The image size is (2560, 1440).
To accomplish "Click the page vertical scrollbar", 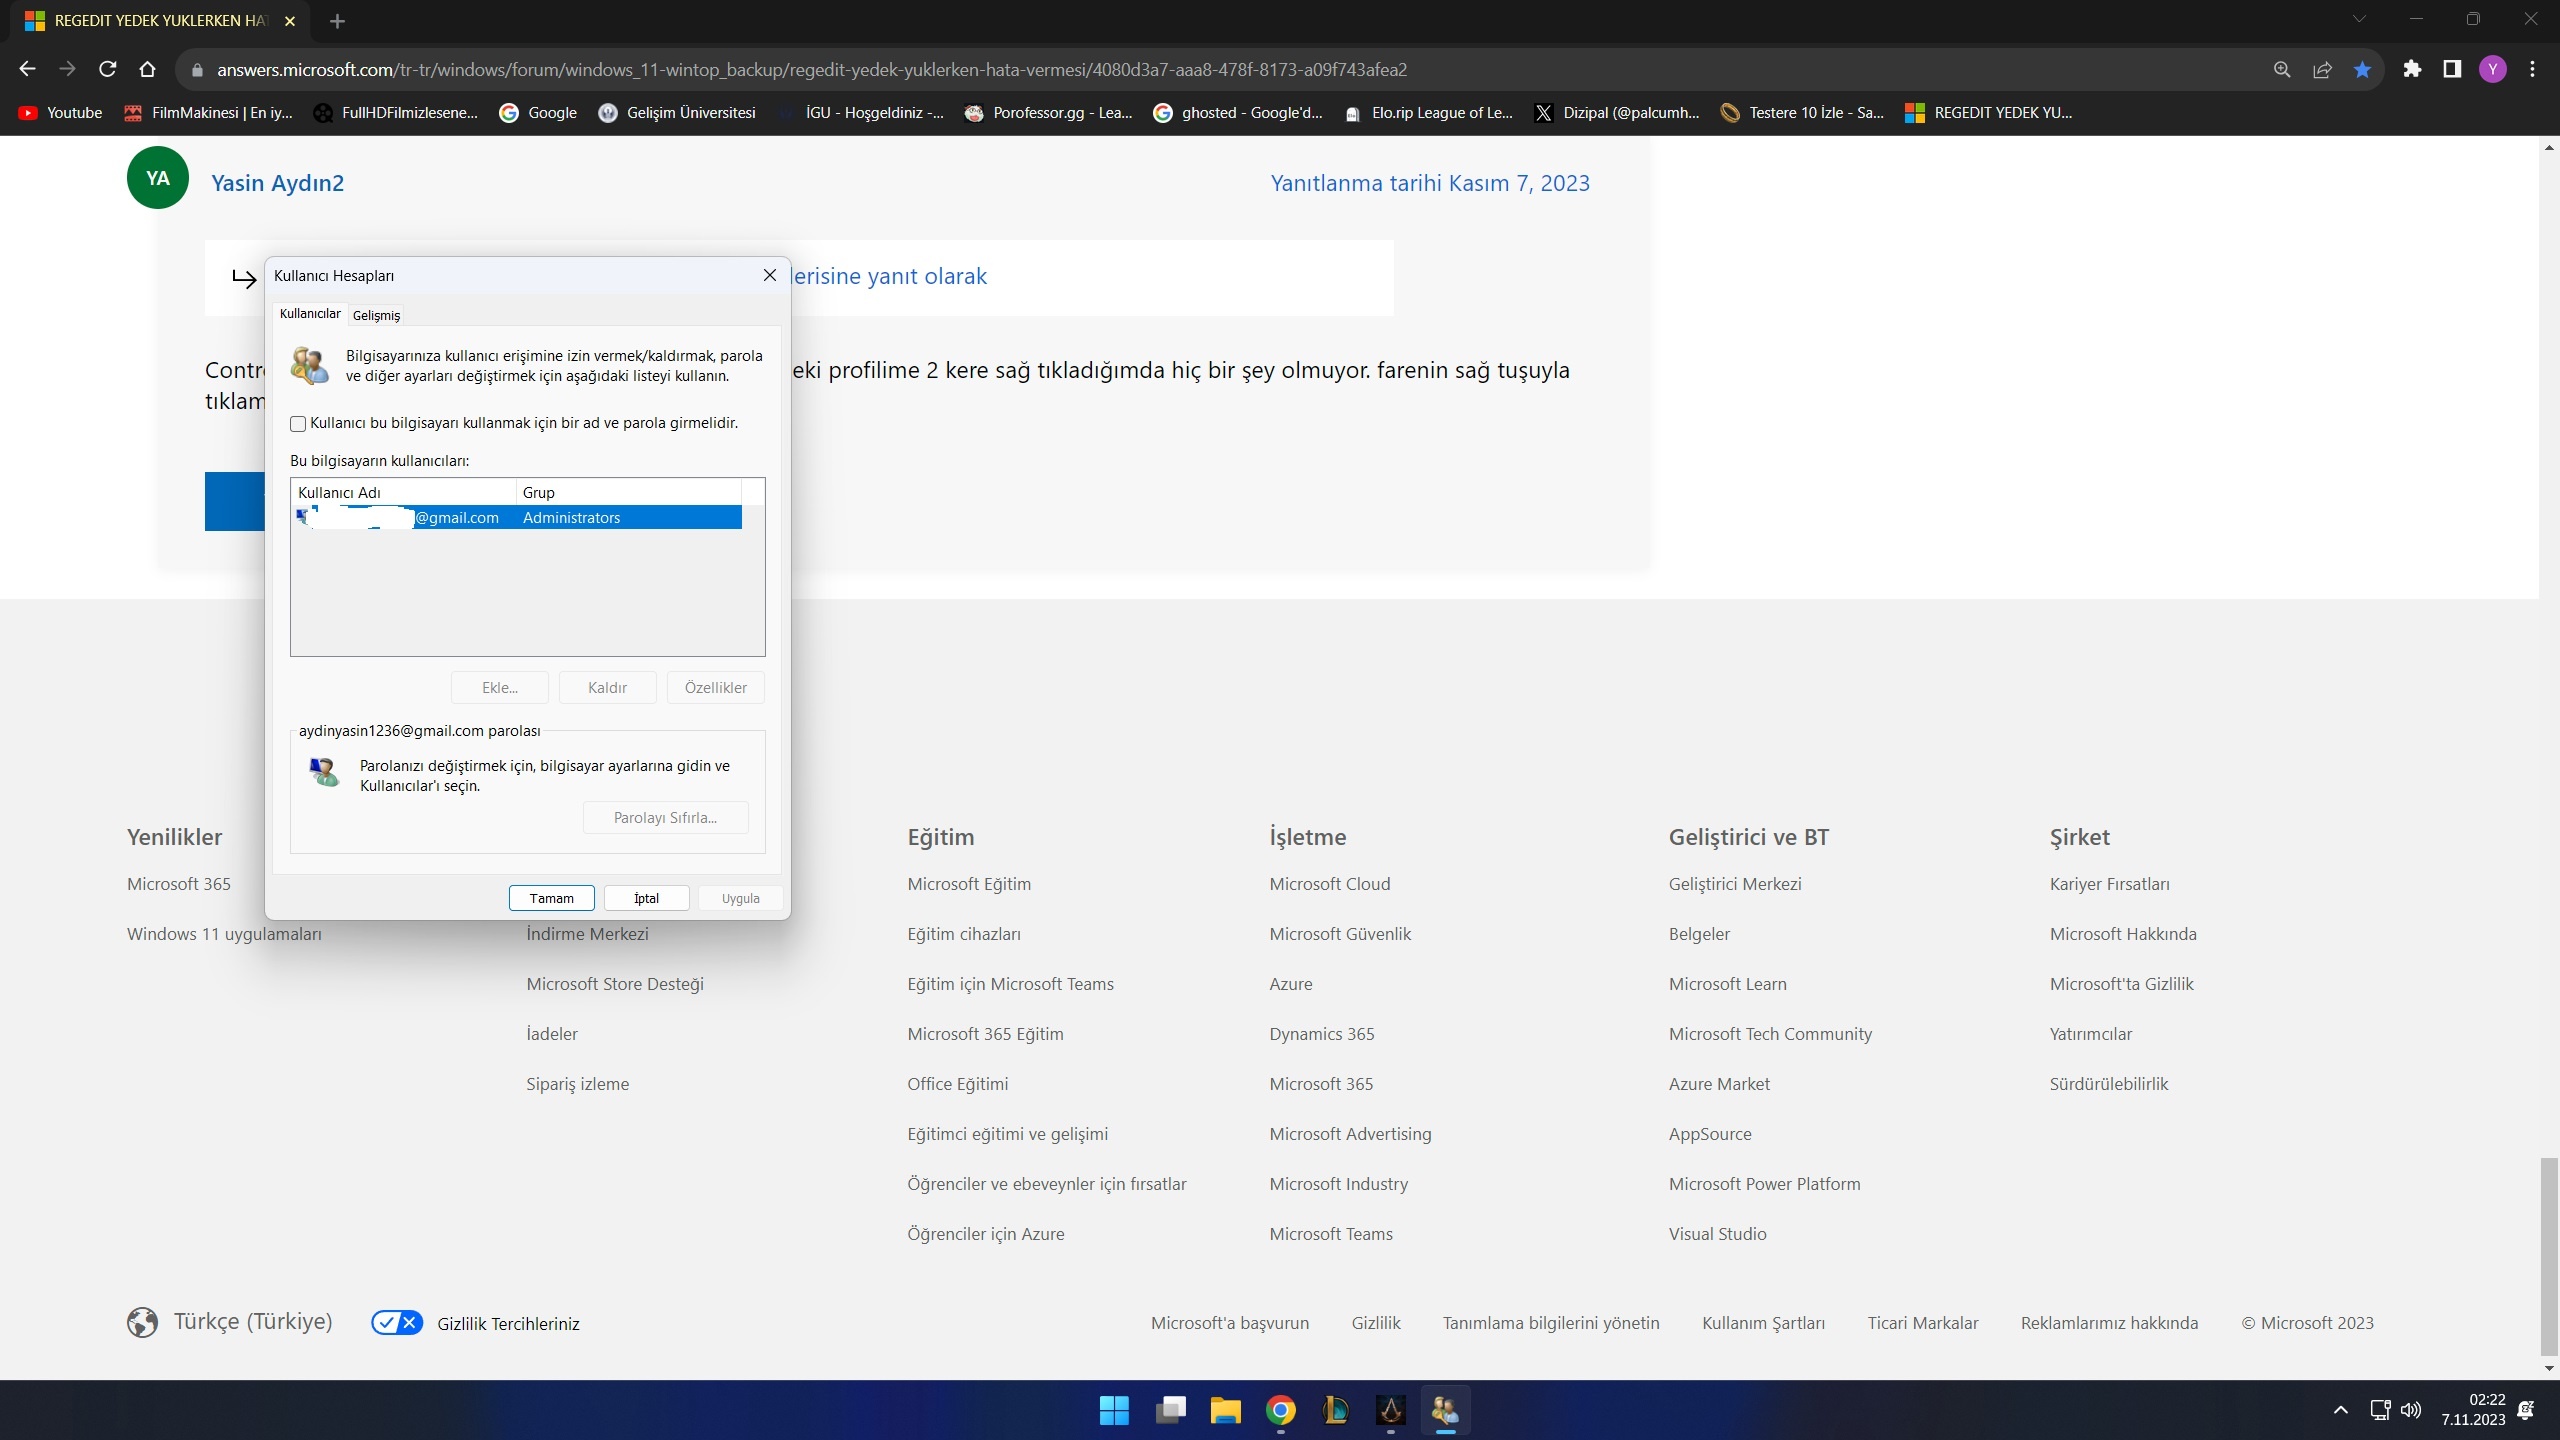I will pos(2549,1255).
